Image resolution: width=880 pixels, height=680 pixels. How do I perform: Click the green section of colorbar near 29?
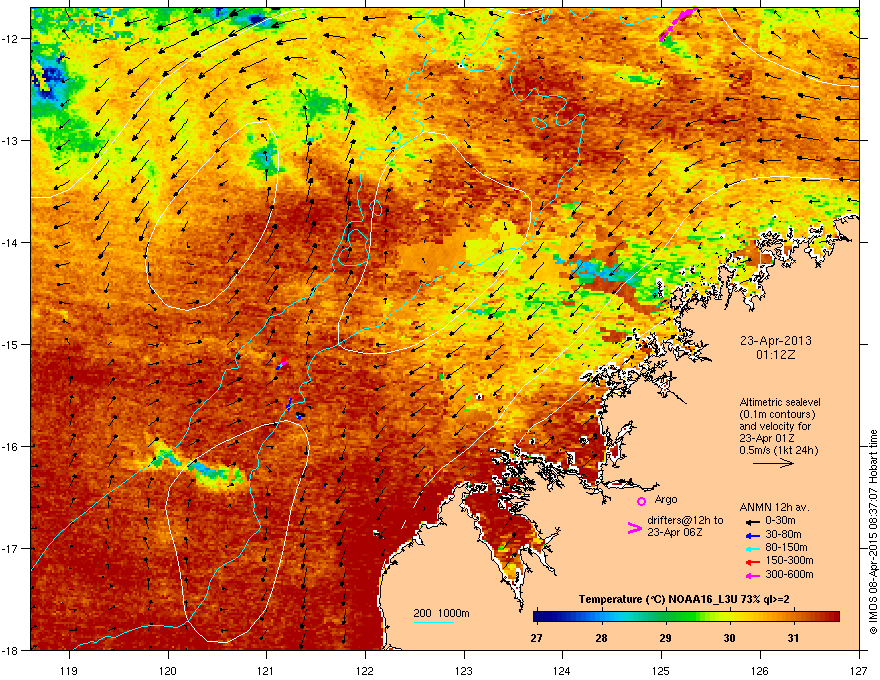point(666,617)
